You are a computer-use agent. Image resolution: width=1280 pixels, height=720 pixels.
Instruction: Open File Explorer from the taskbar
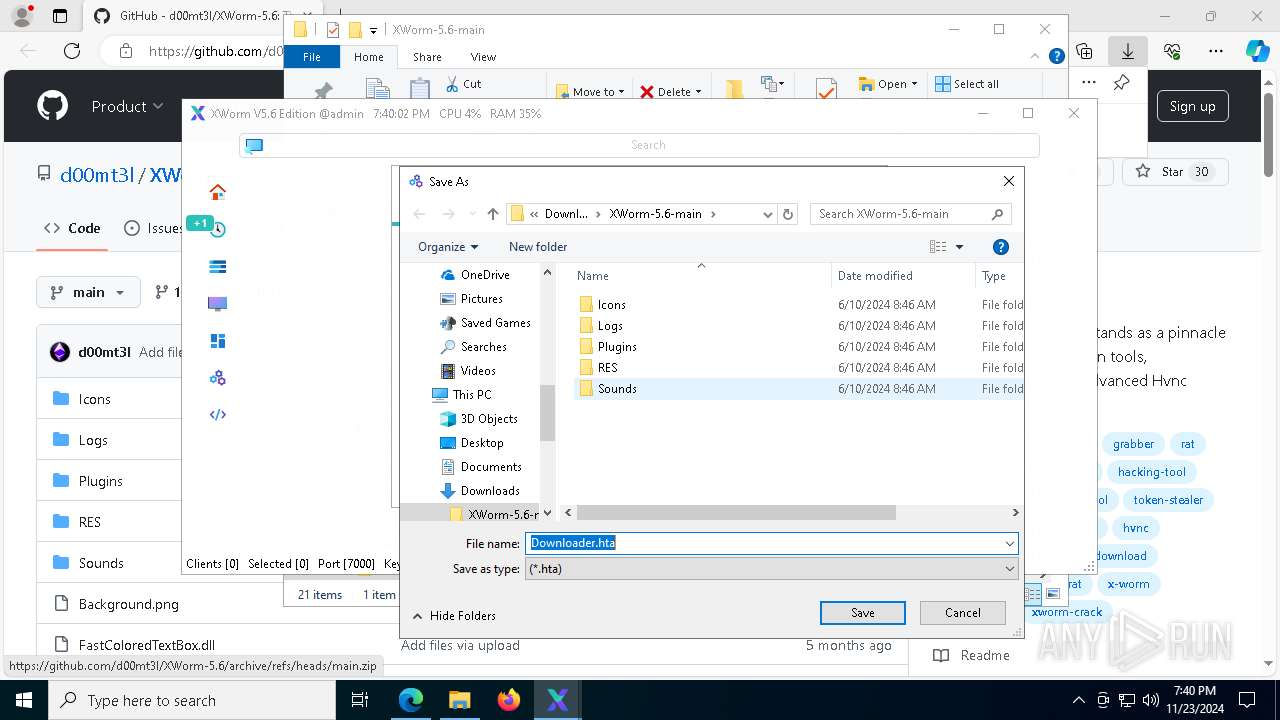coord(460,700)
